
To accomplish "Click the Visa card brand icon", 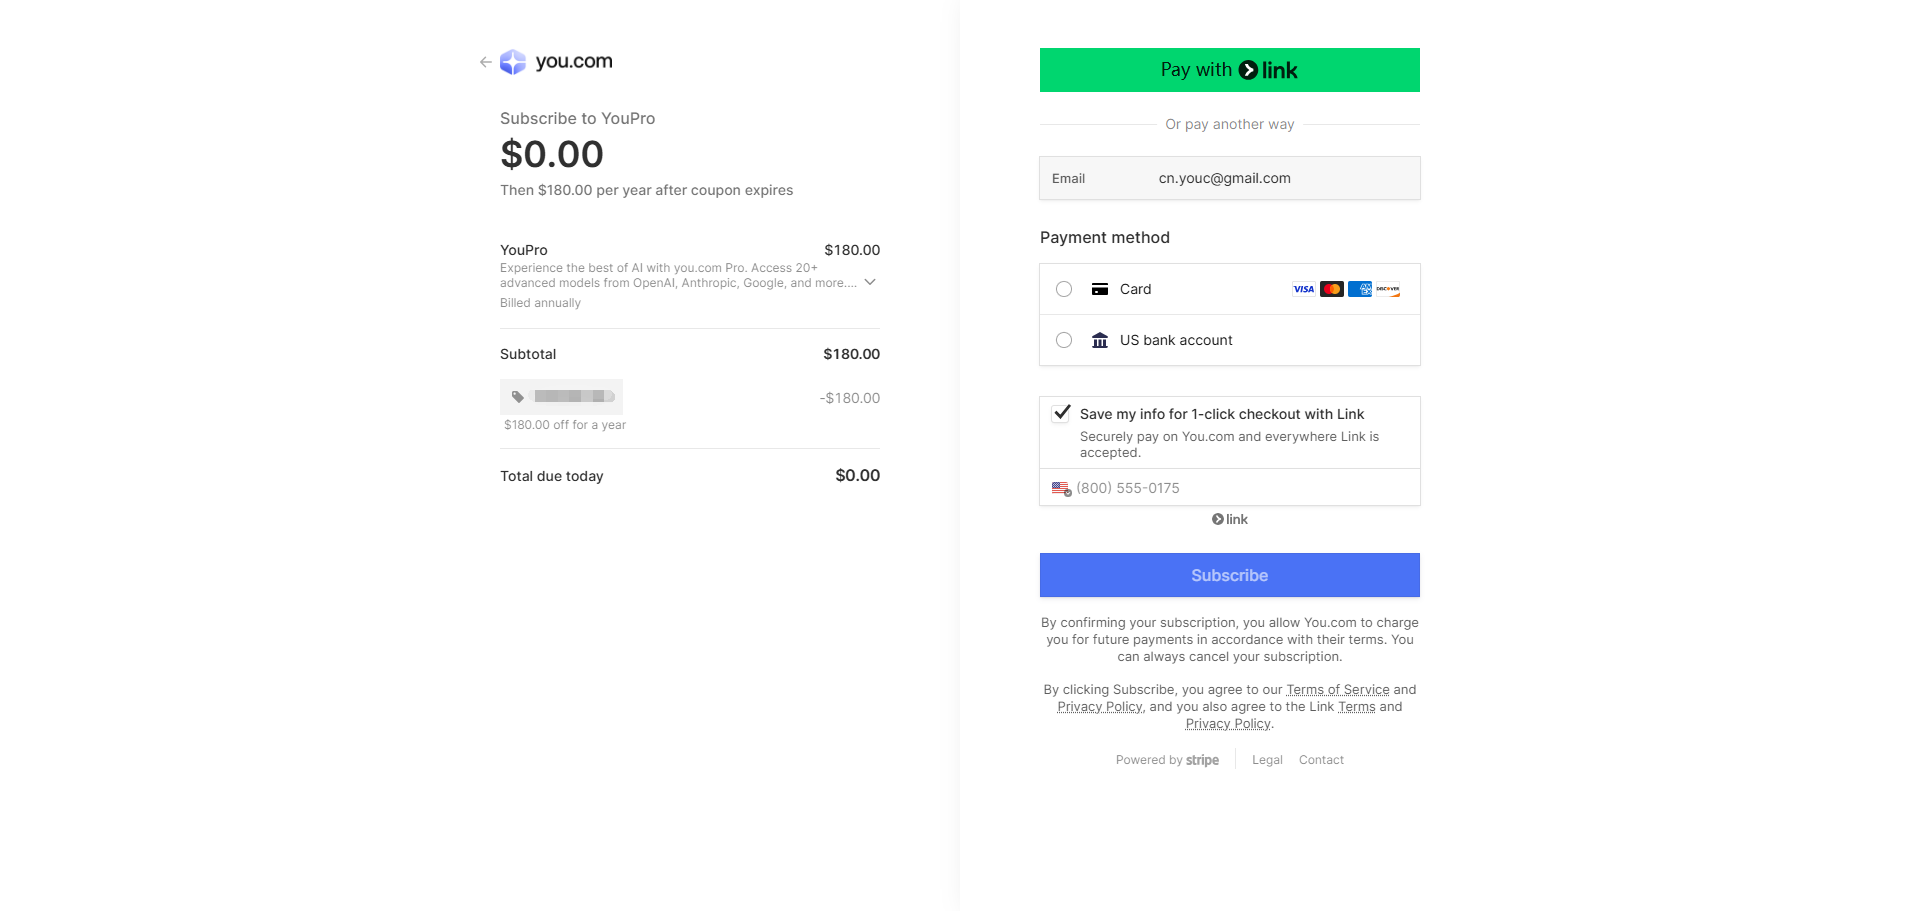I will pos(1304,289).
